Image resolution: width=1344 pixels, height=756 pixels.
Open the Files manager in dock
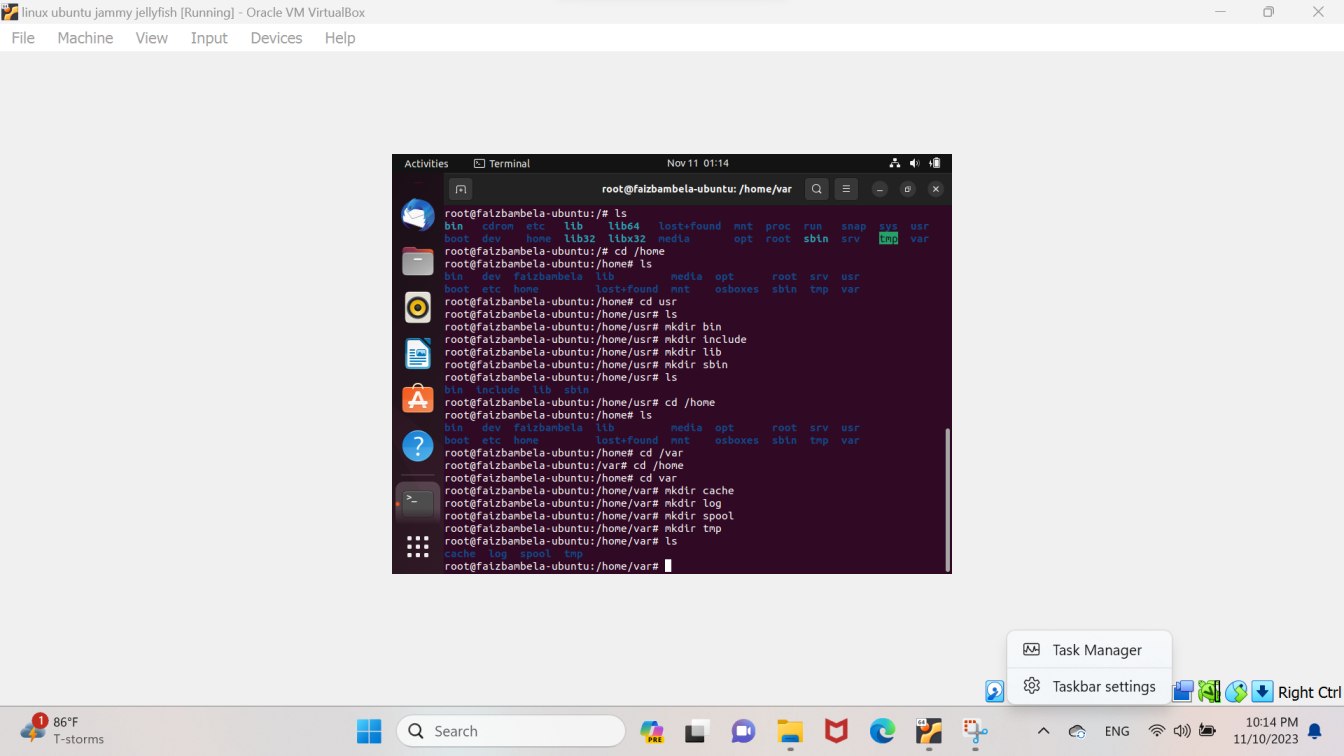pyautogui.click(x=418, y=262)
